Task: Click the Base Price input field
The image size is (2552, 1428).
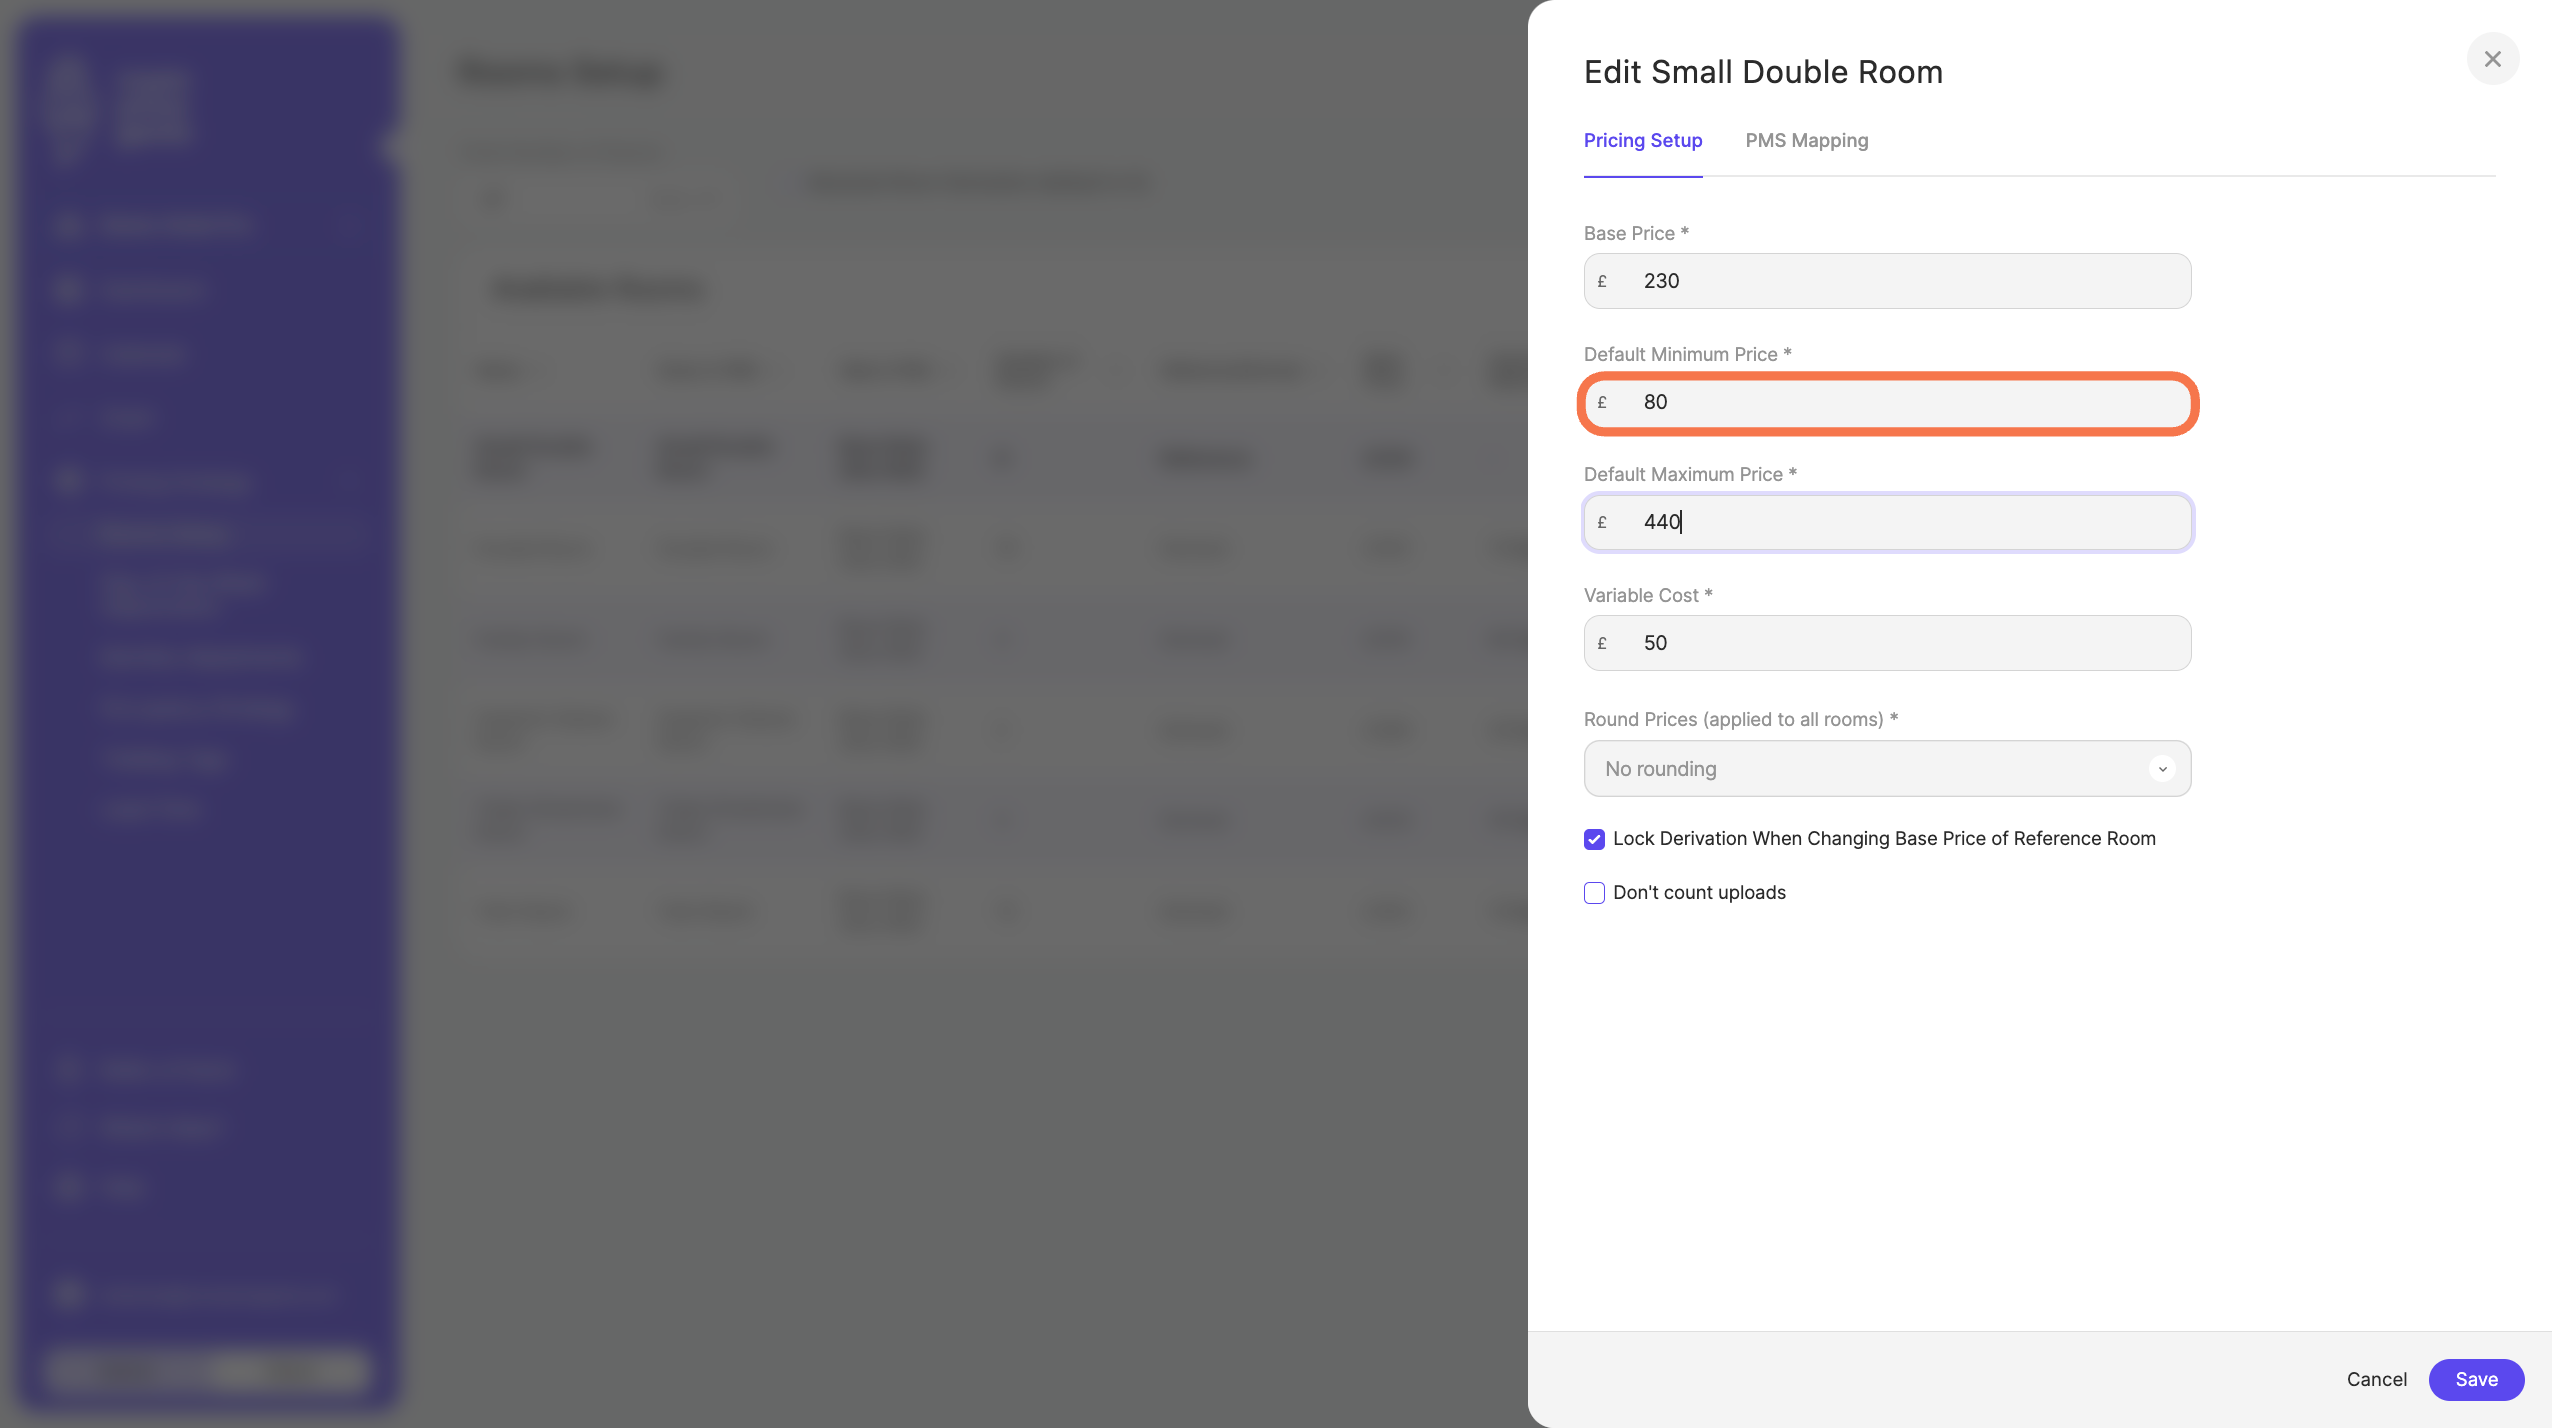Action: coord(1887,281)
